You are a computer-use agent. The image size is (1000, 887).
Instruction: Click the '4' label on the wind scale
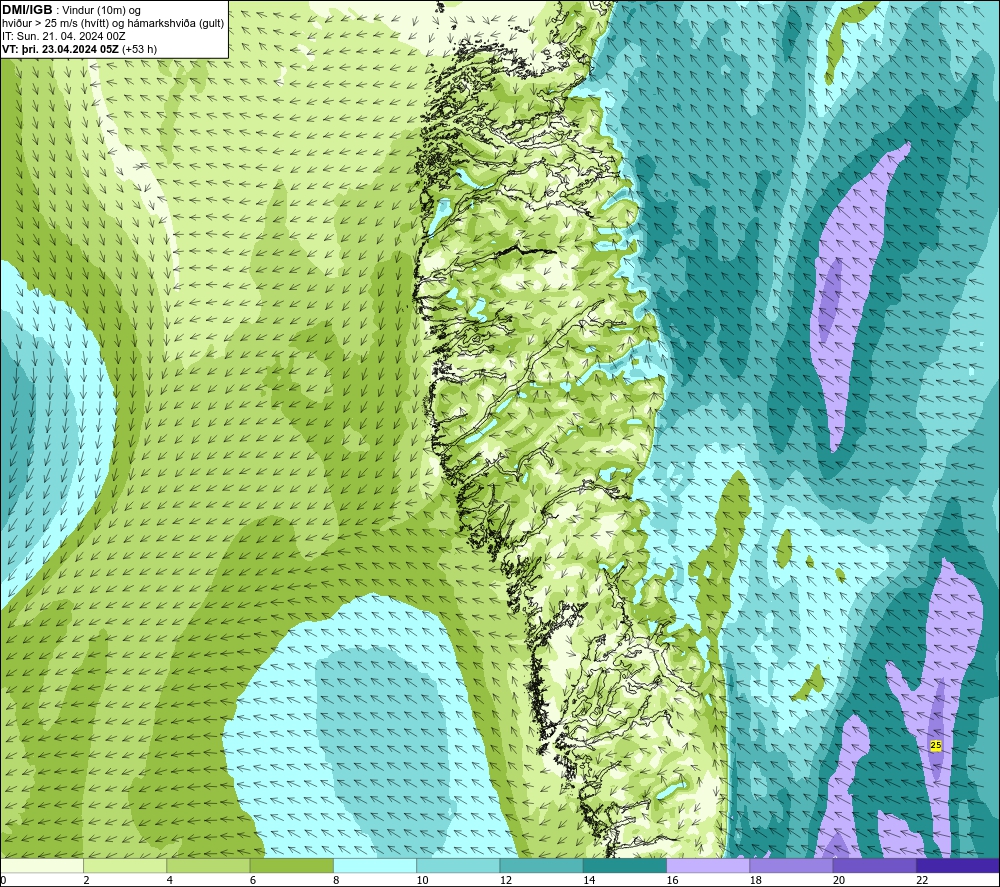click(170, 880)
